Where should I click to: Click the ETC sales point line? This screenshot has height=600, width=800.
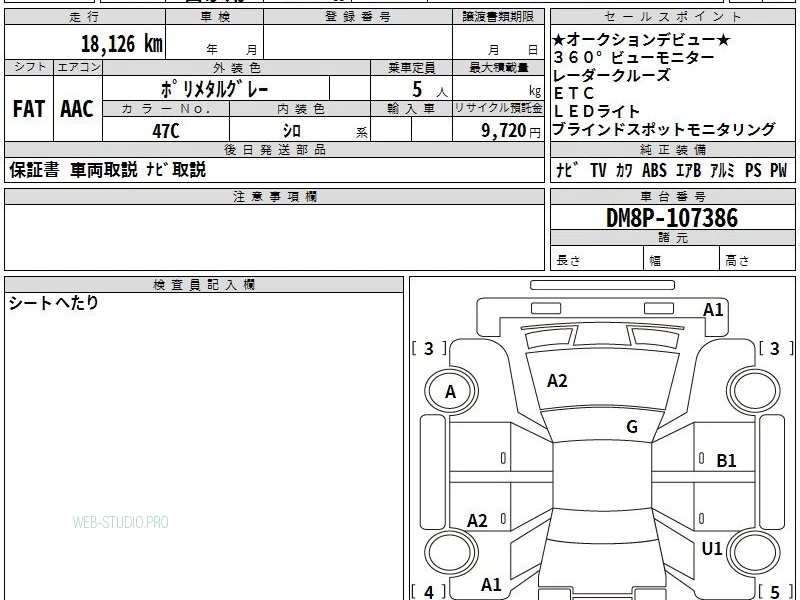click(574, 93)
